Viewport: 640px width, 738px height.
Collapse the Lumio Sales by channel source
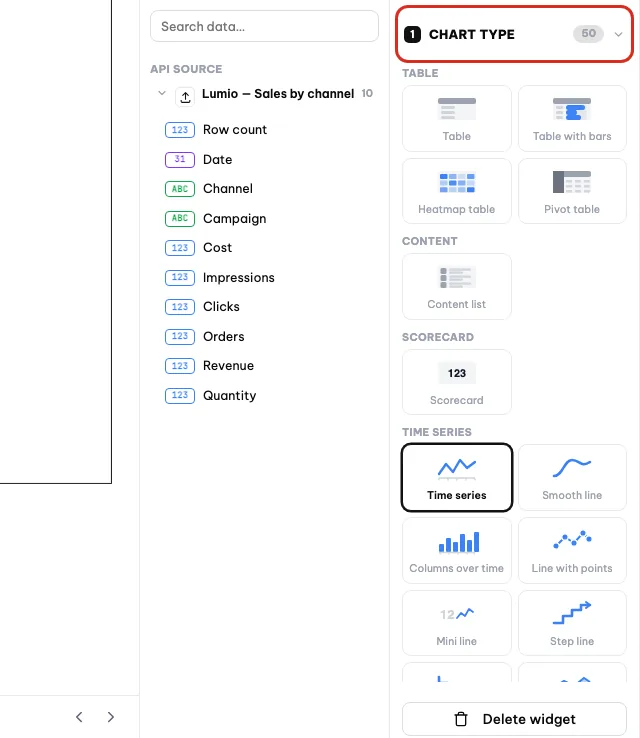pos(162,93)
